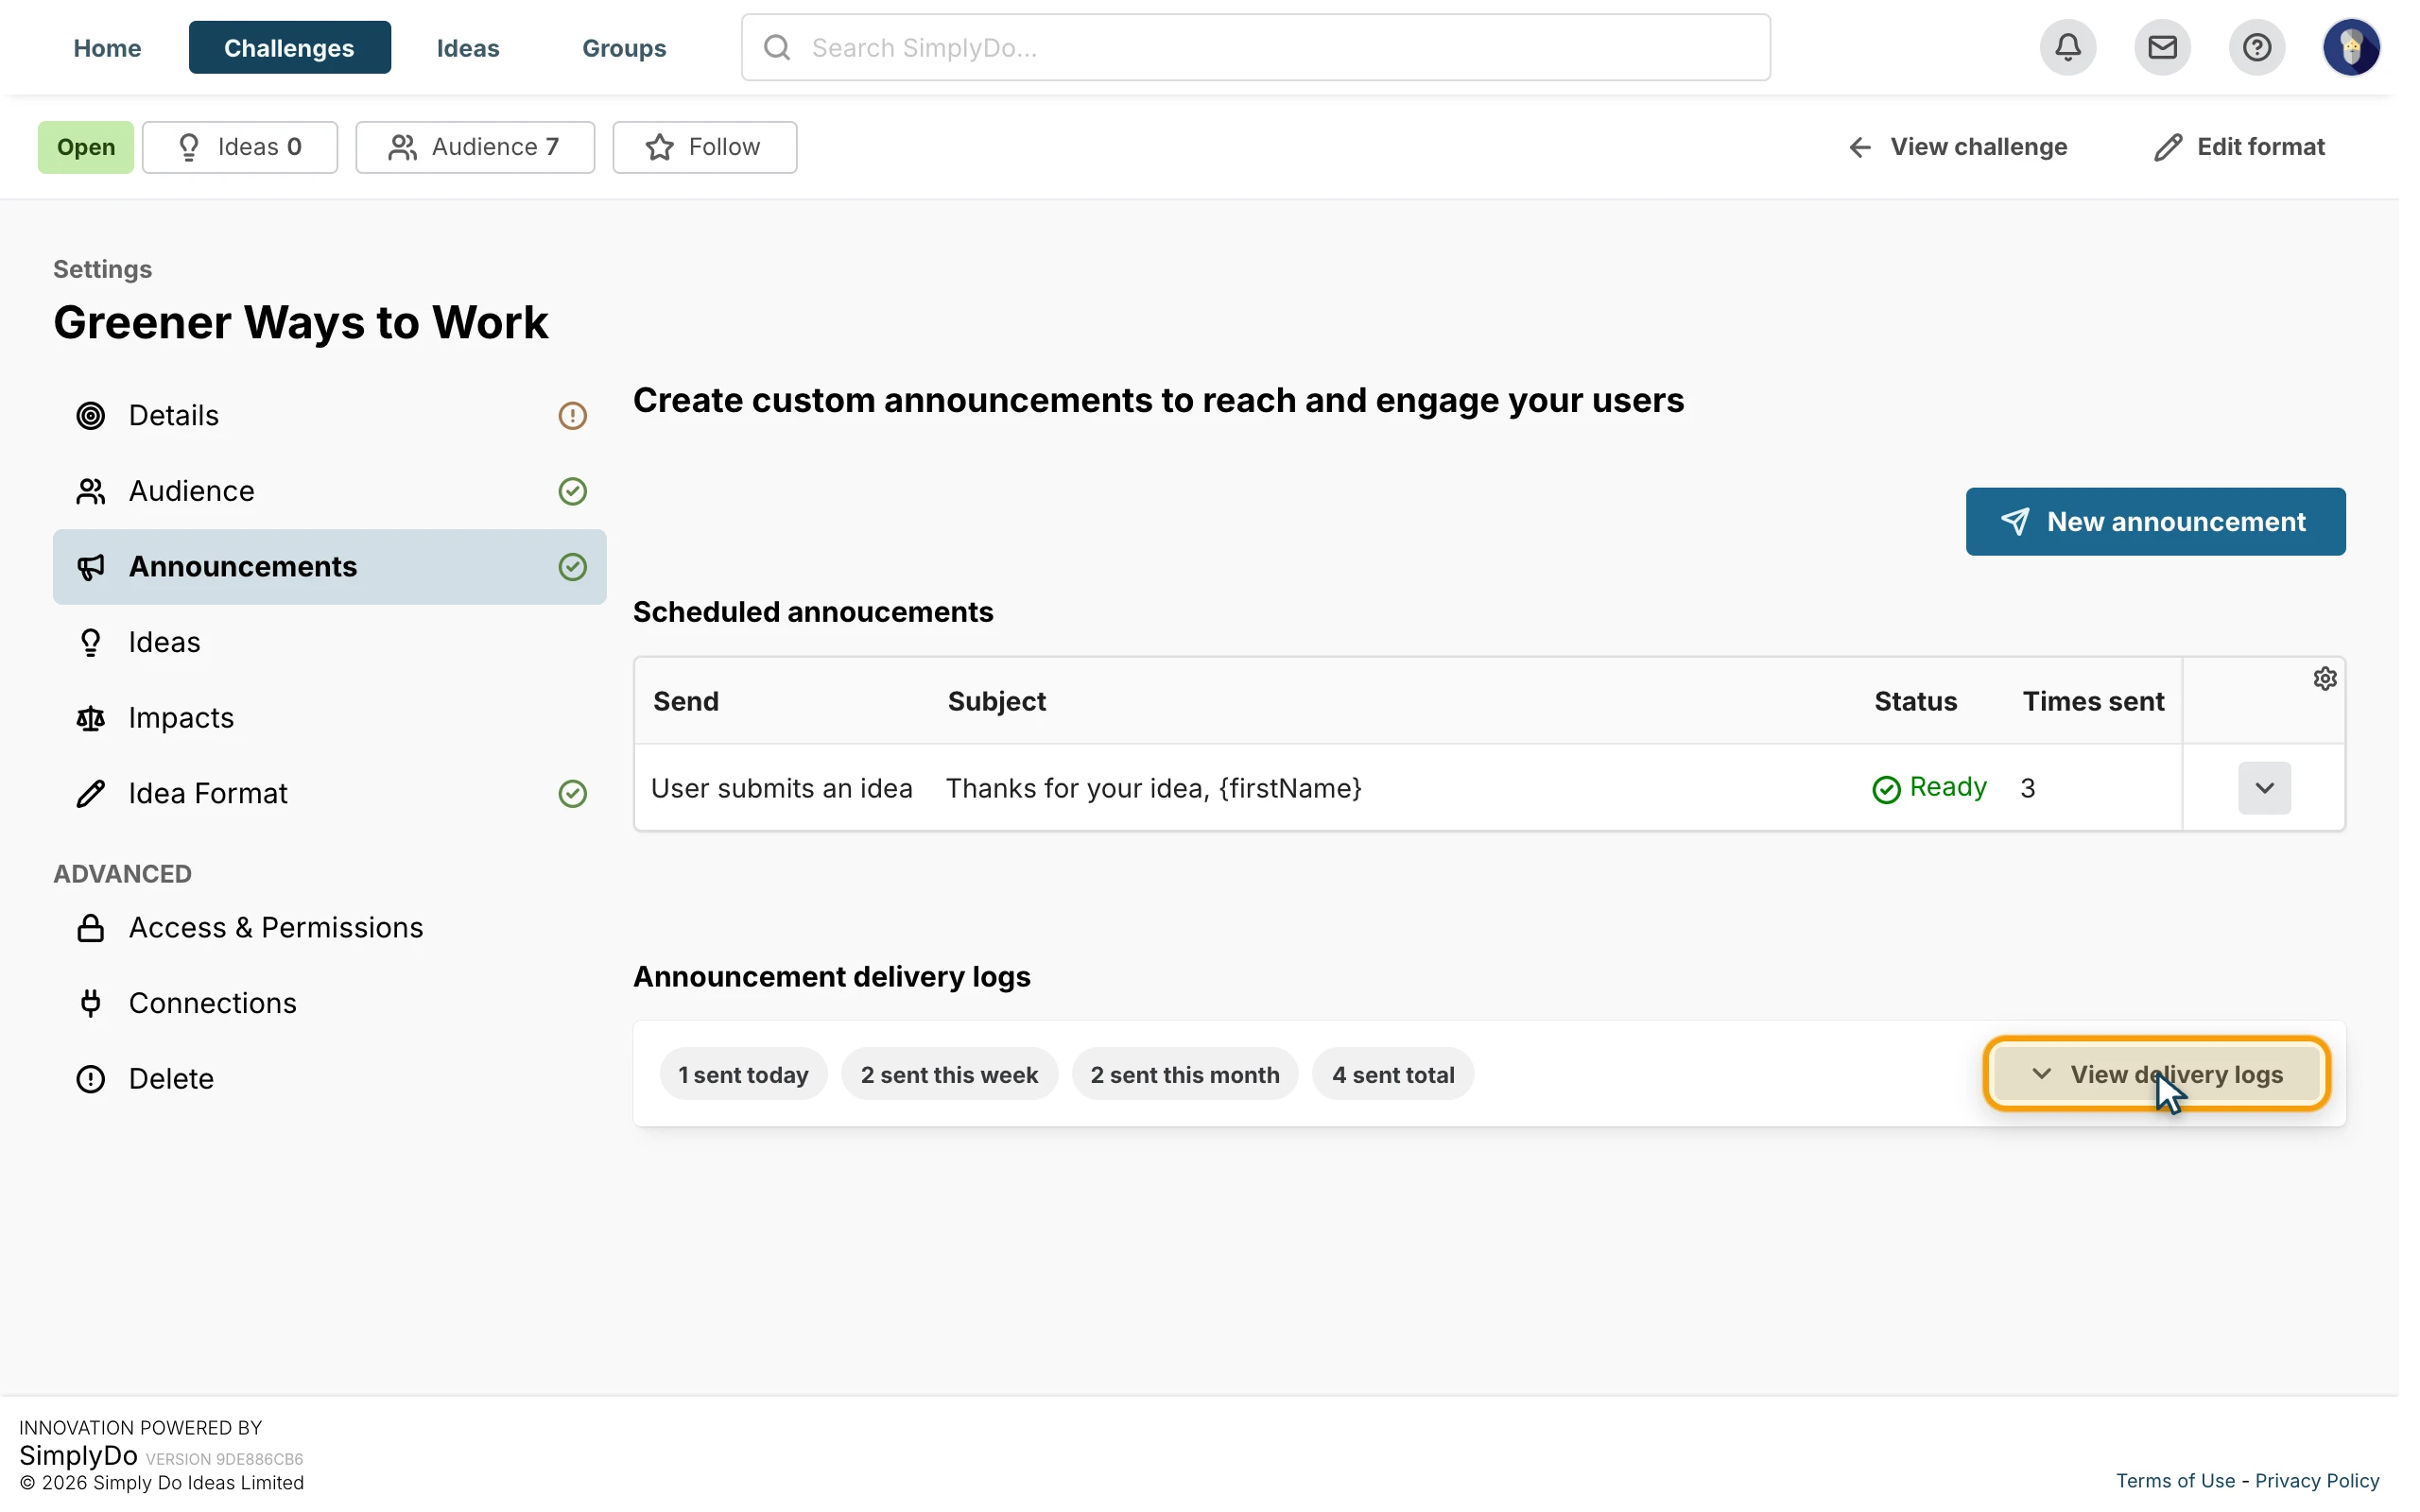Viewport: 2420px width, 1512px height.
Task: Click the 1 sent today chip
Action: pos(743,1074)
